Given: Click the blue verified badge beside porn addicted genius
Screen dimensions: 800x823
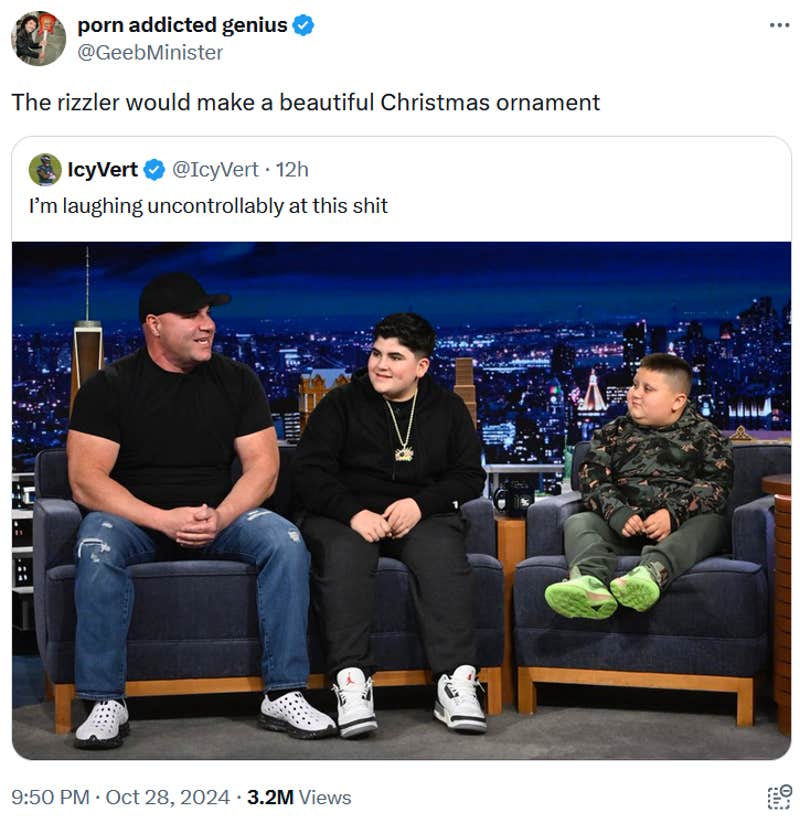Looking at the screenshot, I should (303, 25).
